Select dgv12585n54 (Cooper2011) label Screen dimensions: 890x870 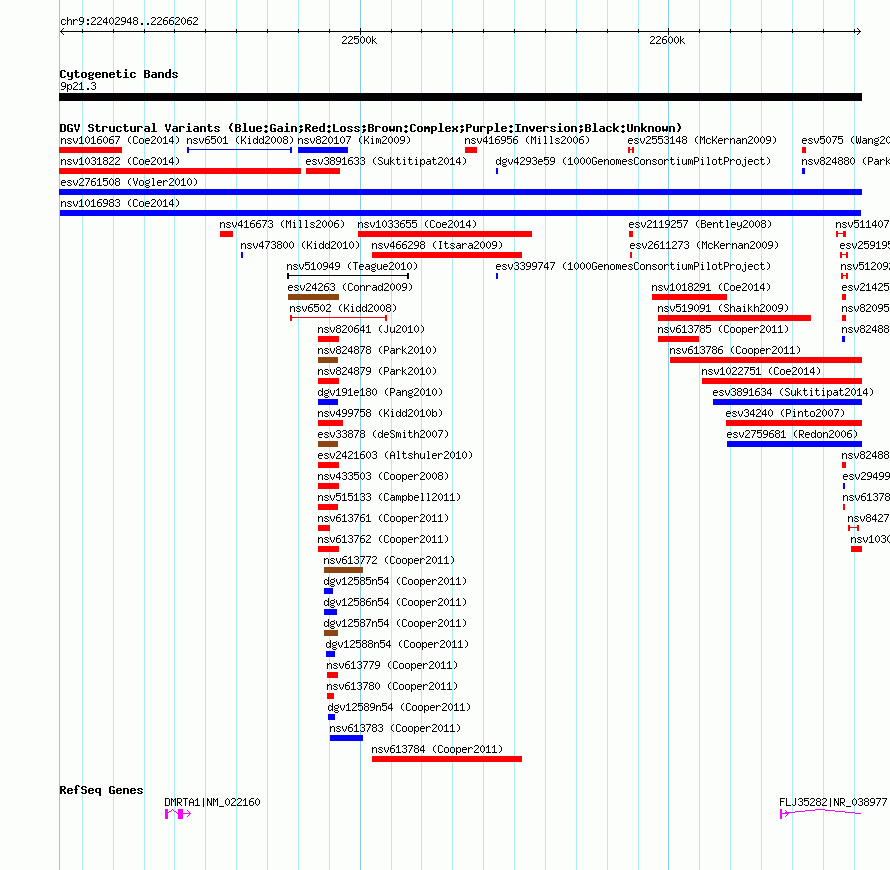pos(395,581)
